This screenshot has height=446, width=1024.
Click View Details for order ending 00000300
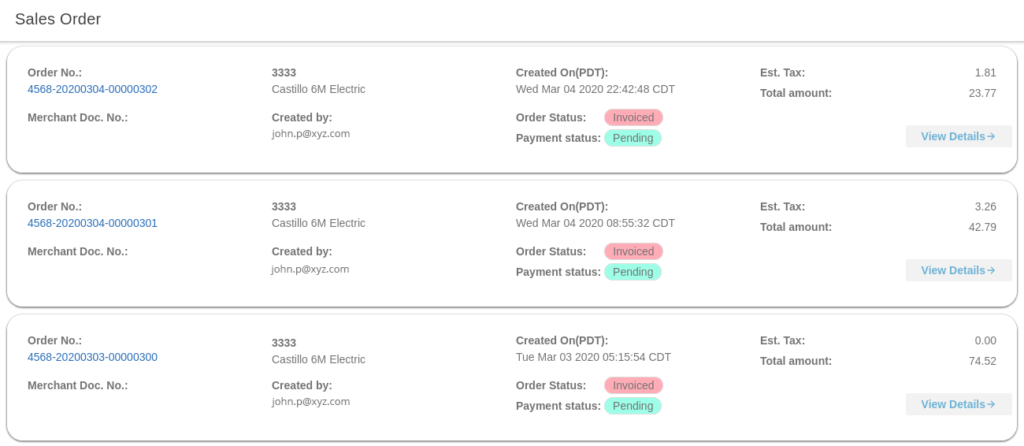coord(958,404)
